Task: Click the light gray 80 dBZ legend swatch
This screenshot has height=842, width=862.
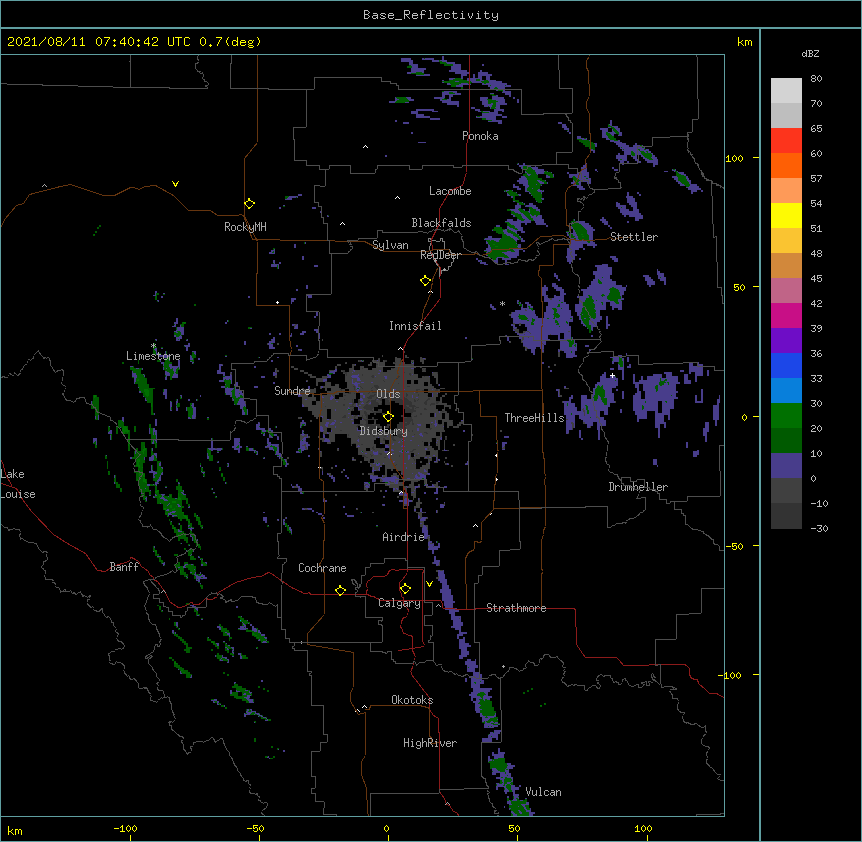Action: click(786, 91)
